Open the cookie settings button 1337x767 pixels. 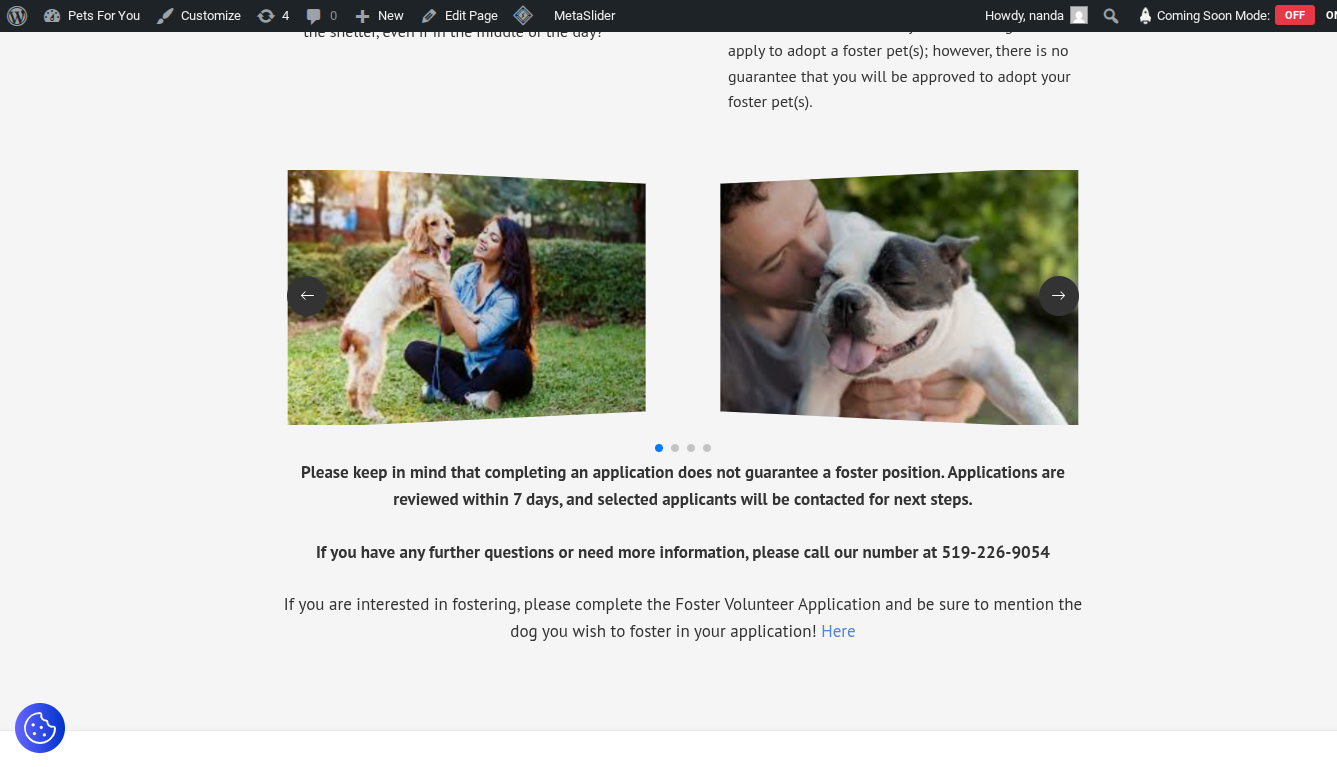40,728
